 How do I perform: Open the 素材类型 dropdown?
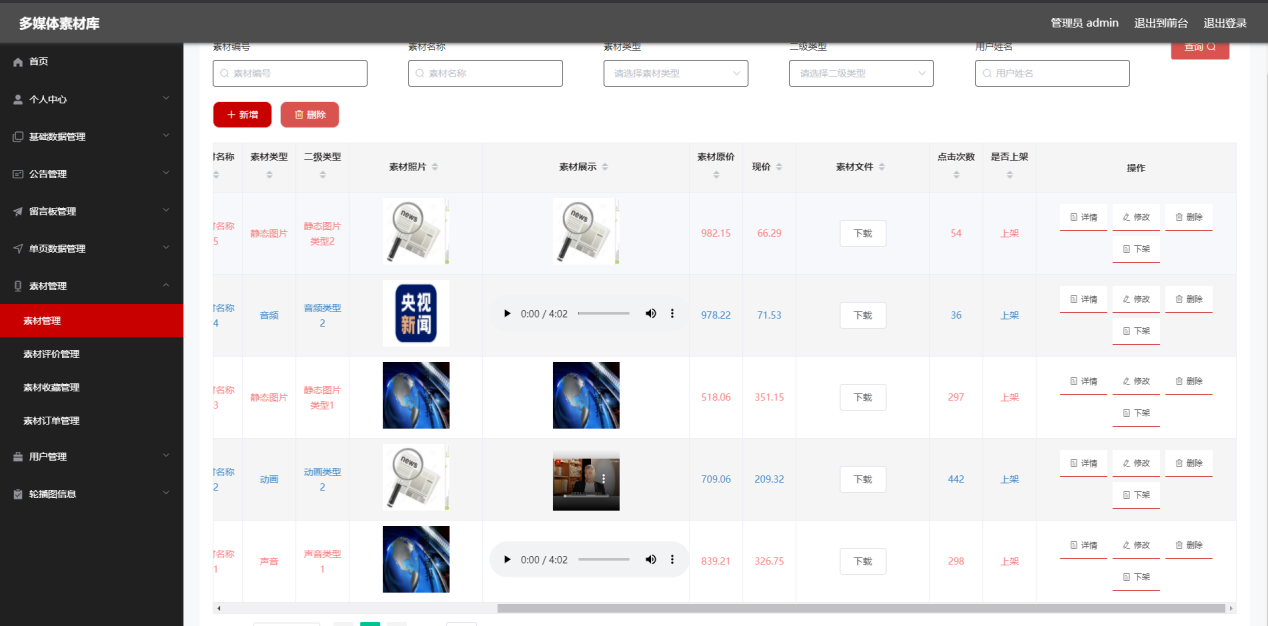(675, 72)
